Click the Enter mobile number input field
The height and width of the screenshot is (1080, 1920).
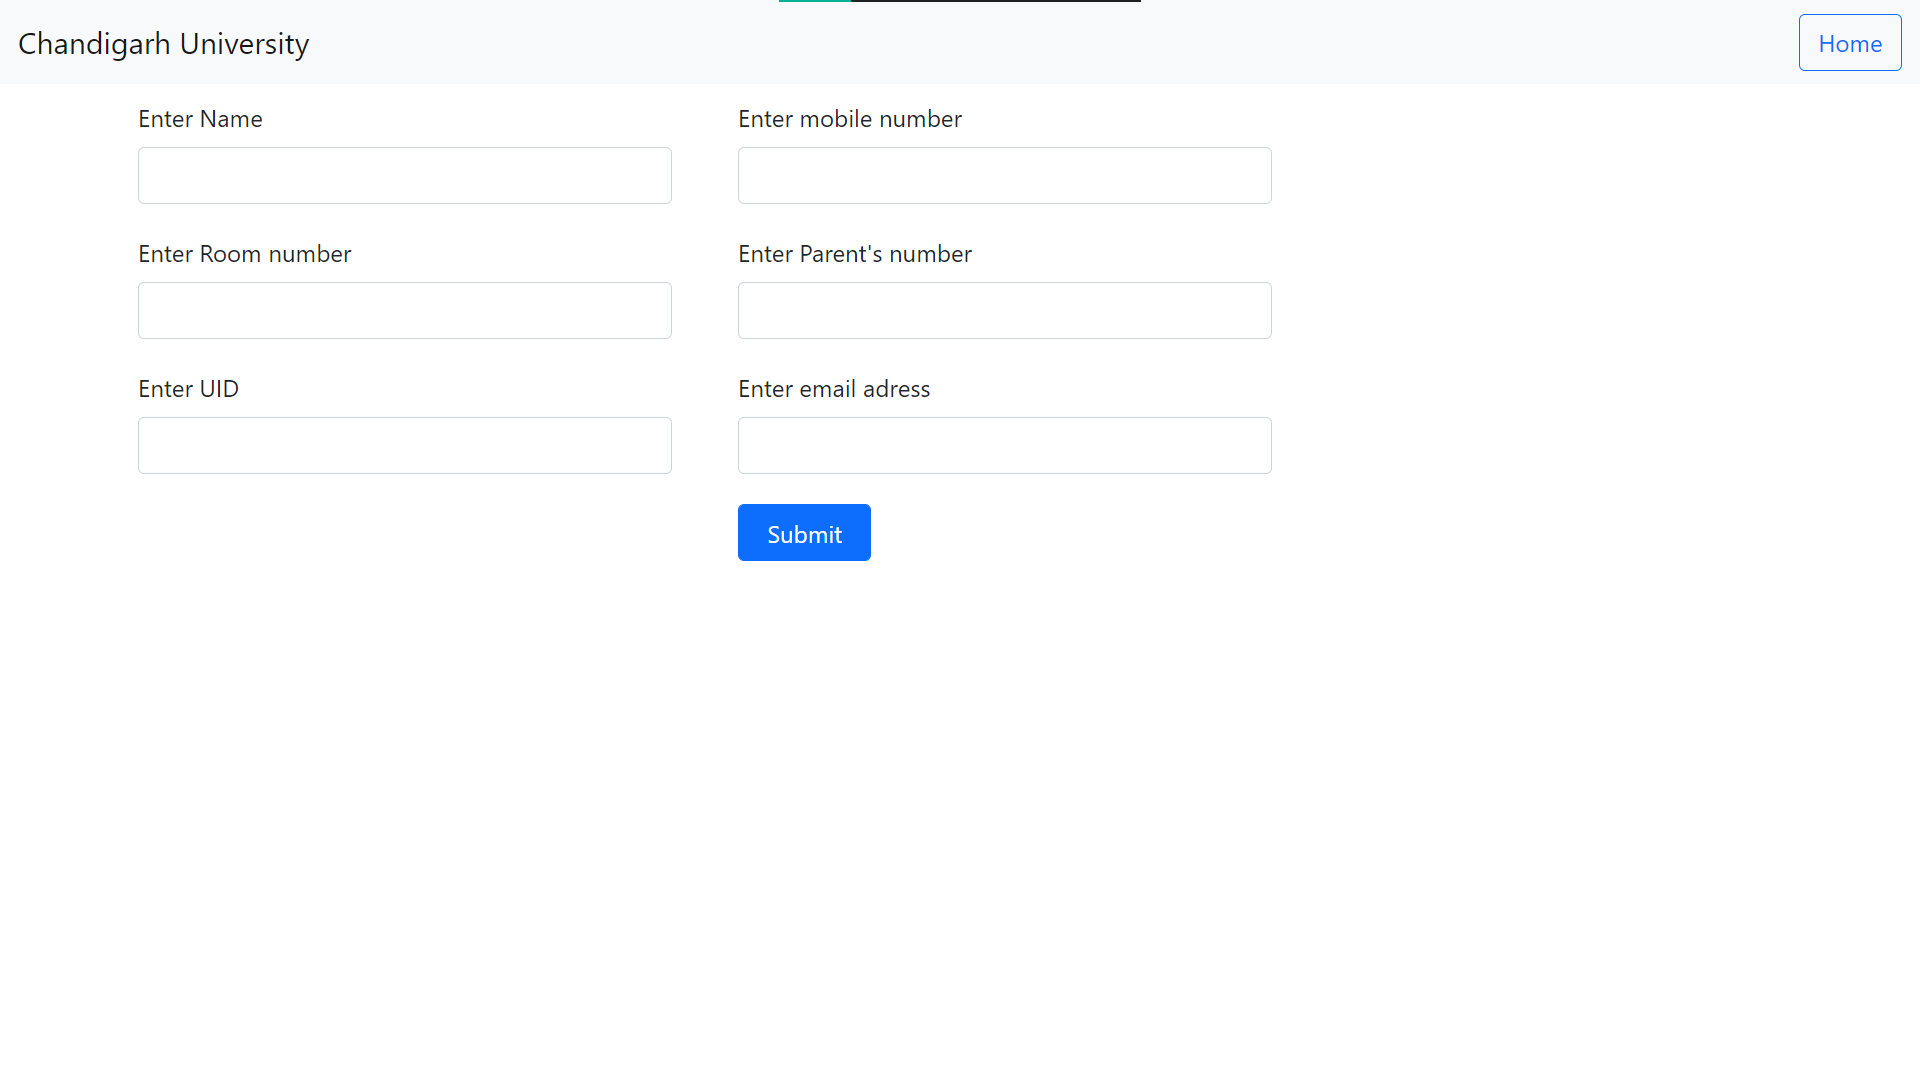click(1004, 175)
